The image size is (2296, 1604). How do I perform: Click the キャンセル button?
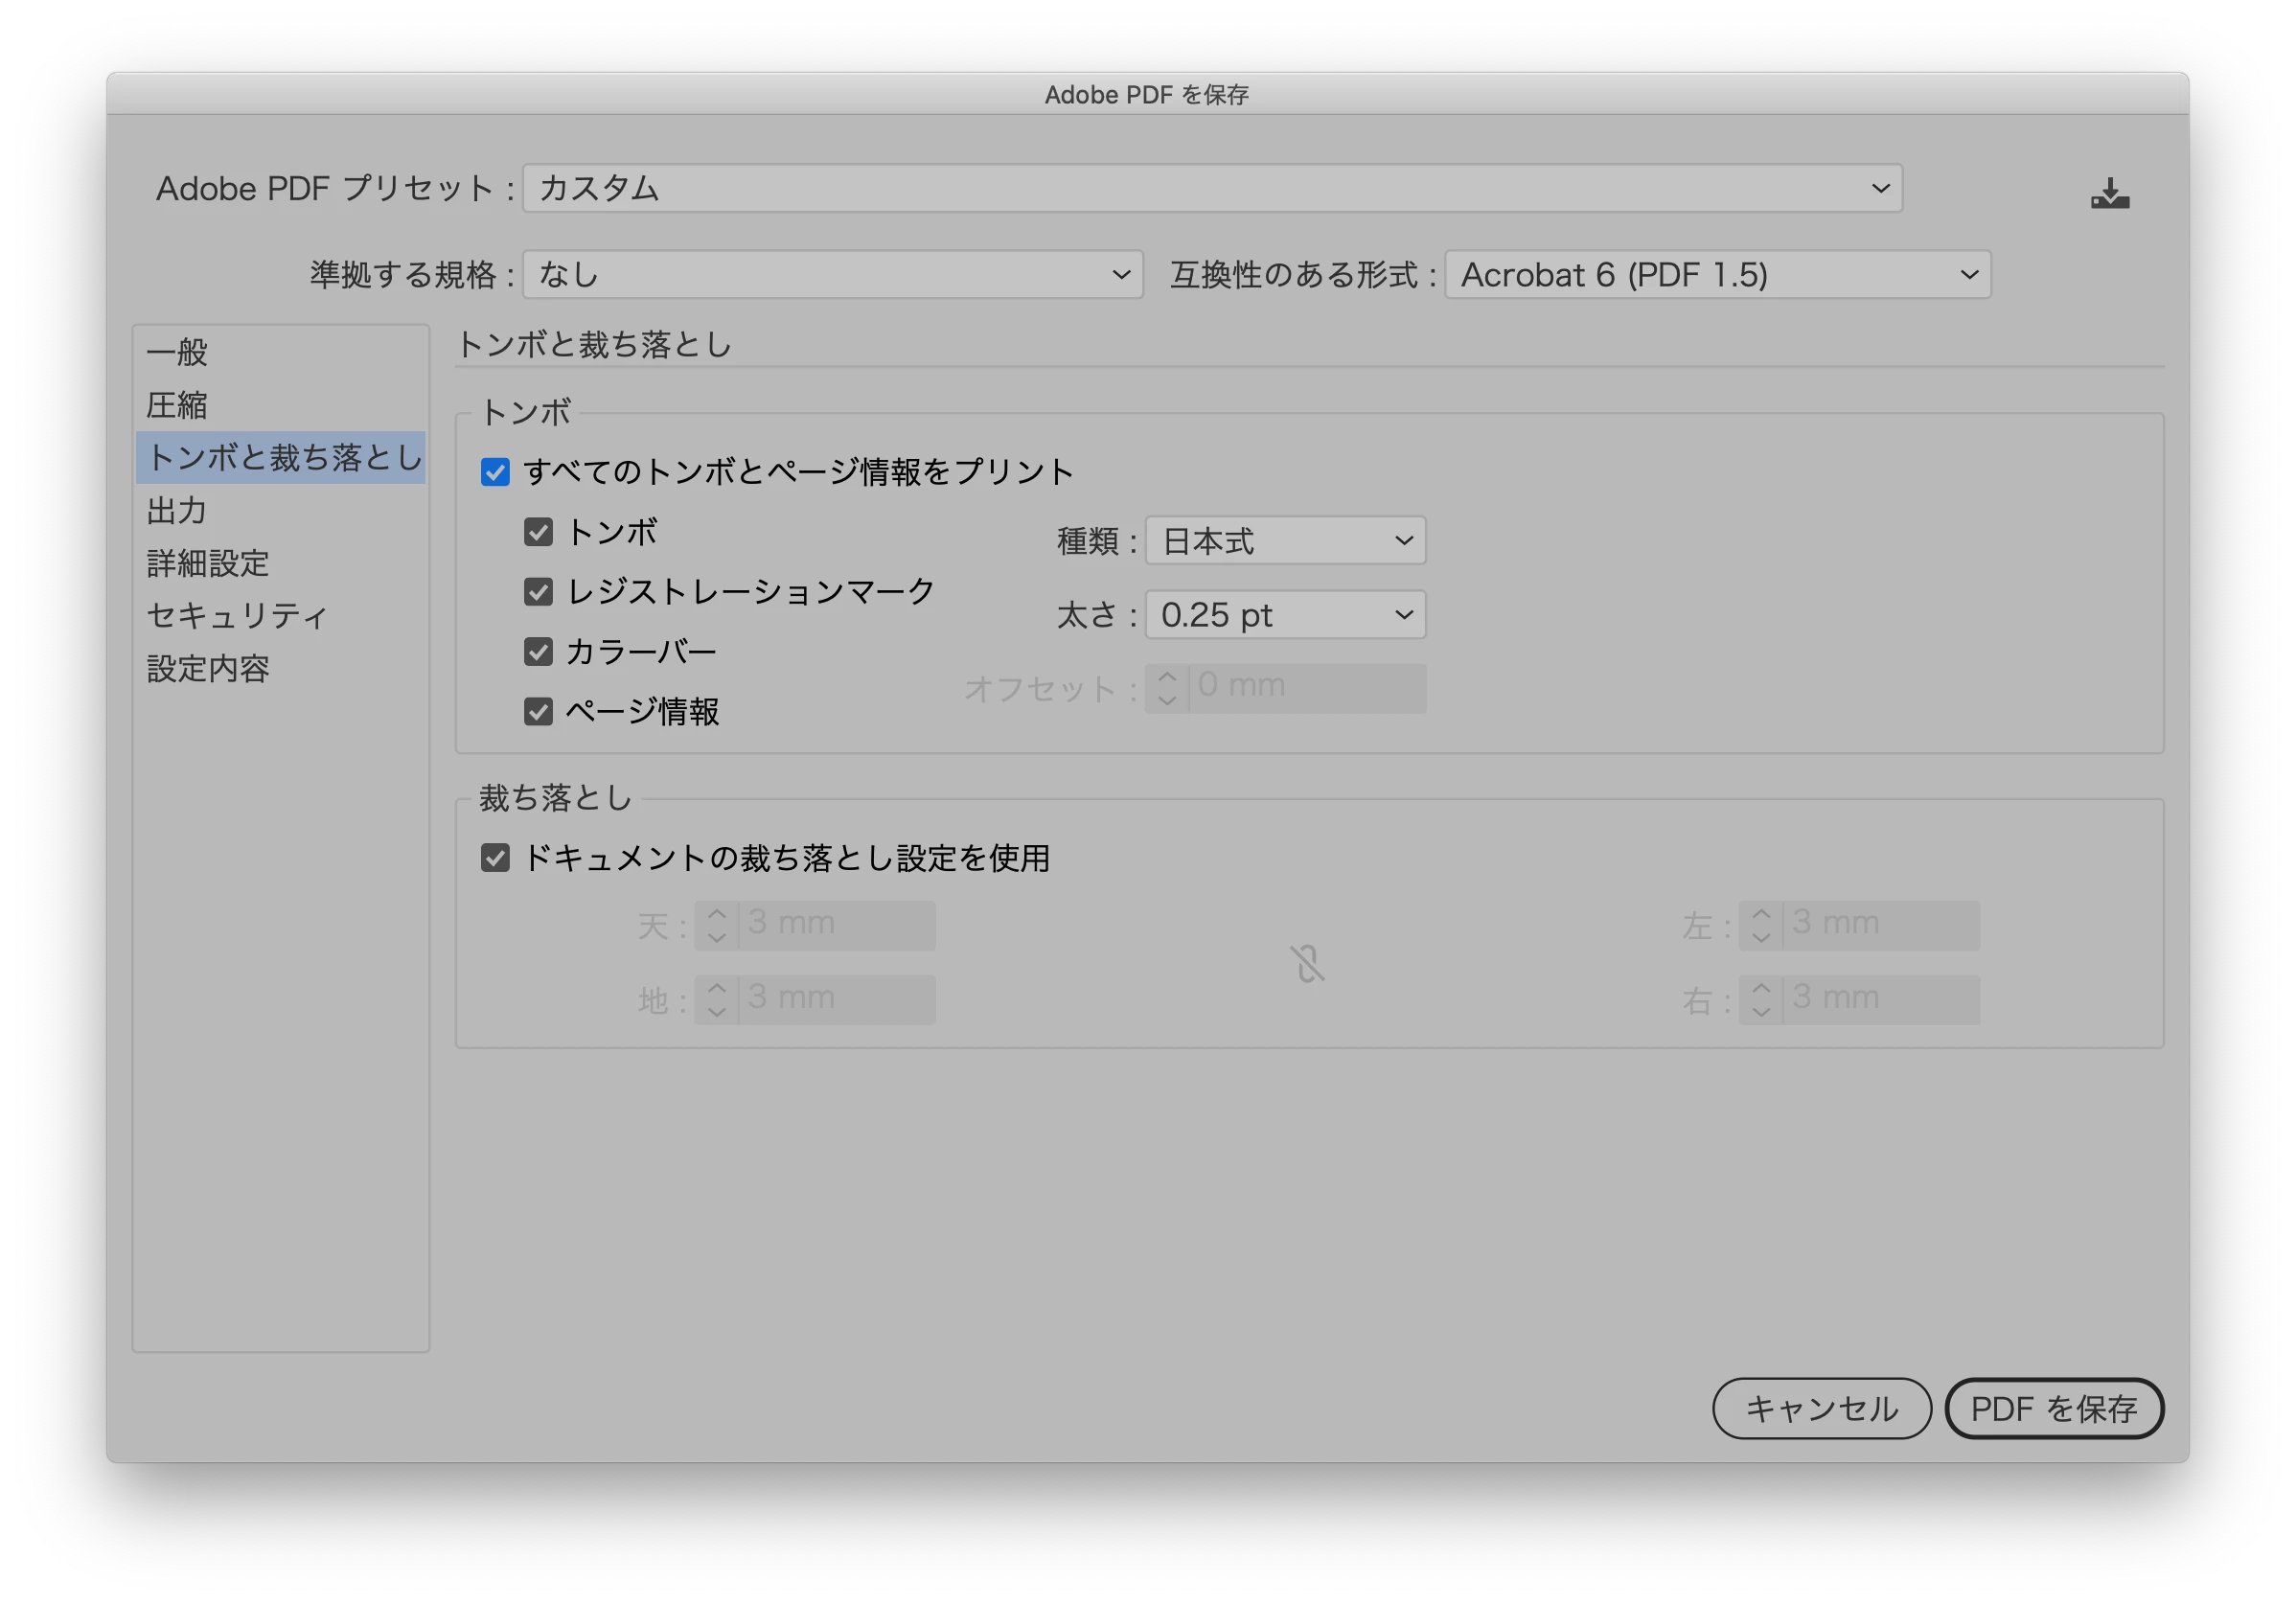pyautogui.click(x=1821, y=1408)
